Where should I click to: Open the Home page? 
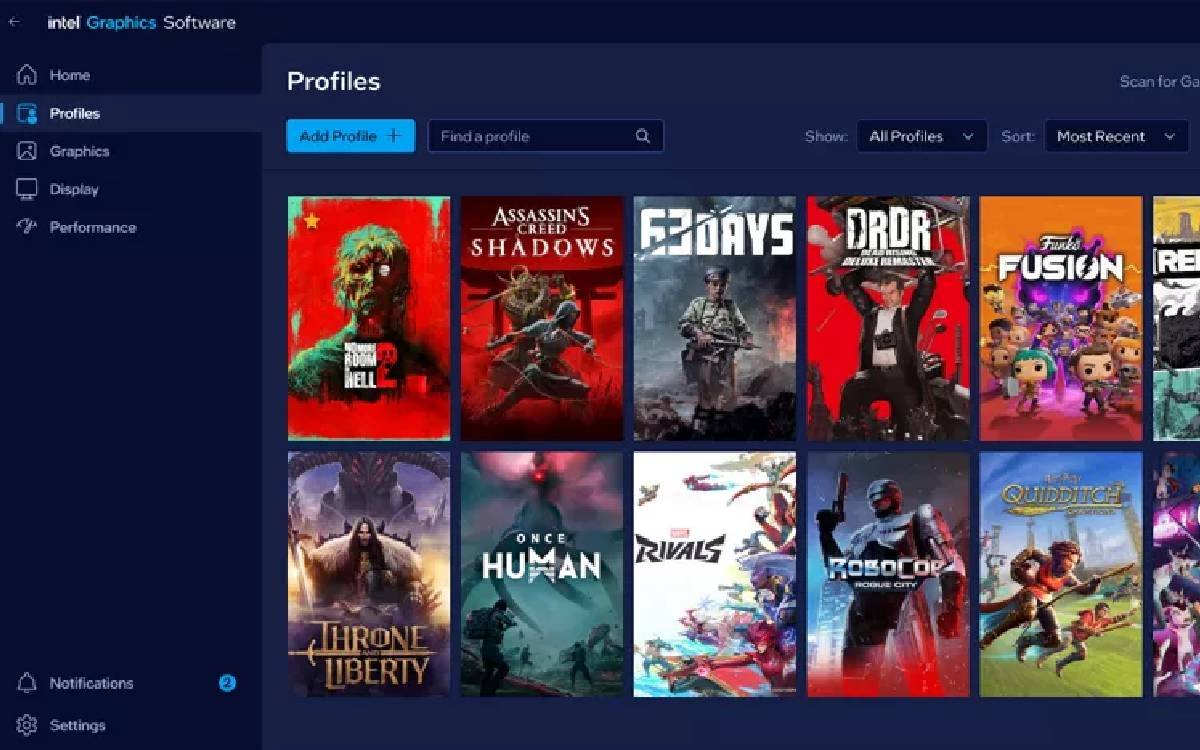70,75
